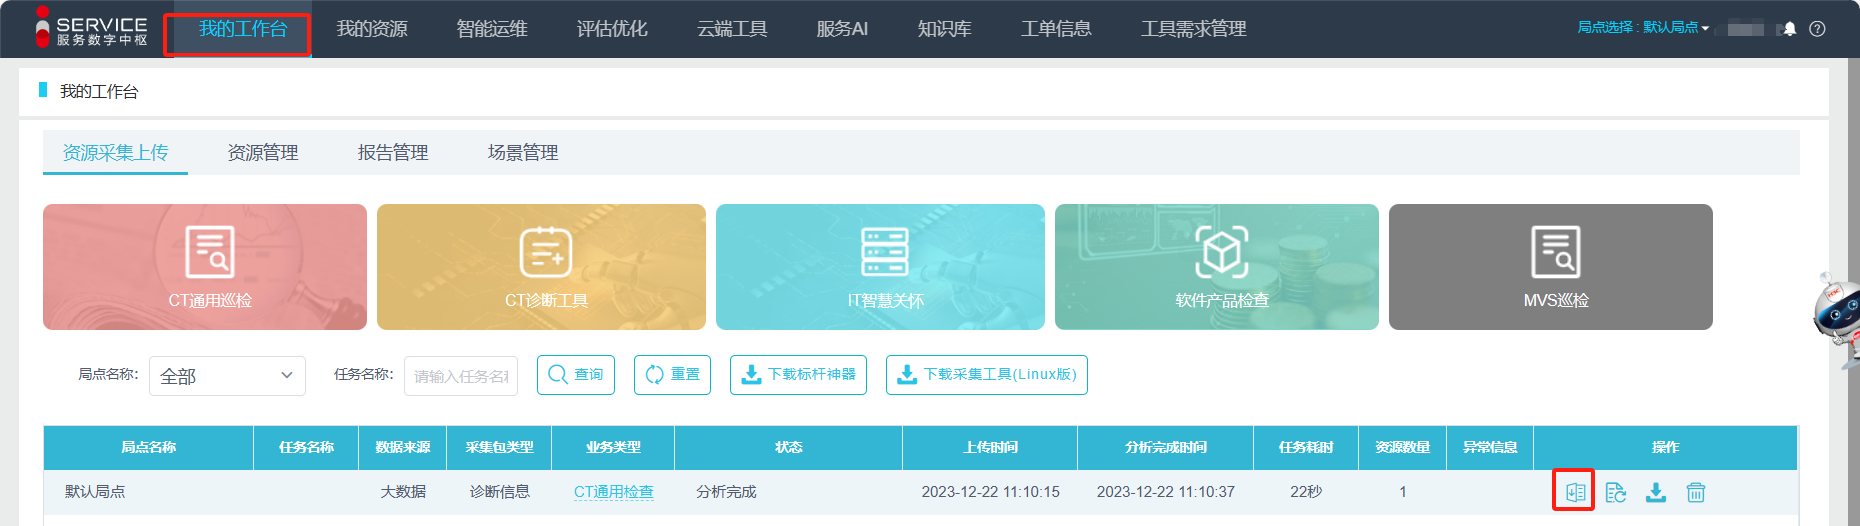Click the IT智慧关怀 server icon
1860x526 pixels.
[x=885, y=251]
